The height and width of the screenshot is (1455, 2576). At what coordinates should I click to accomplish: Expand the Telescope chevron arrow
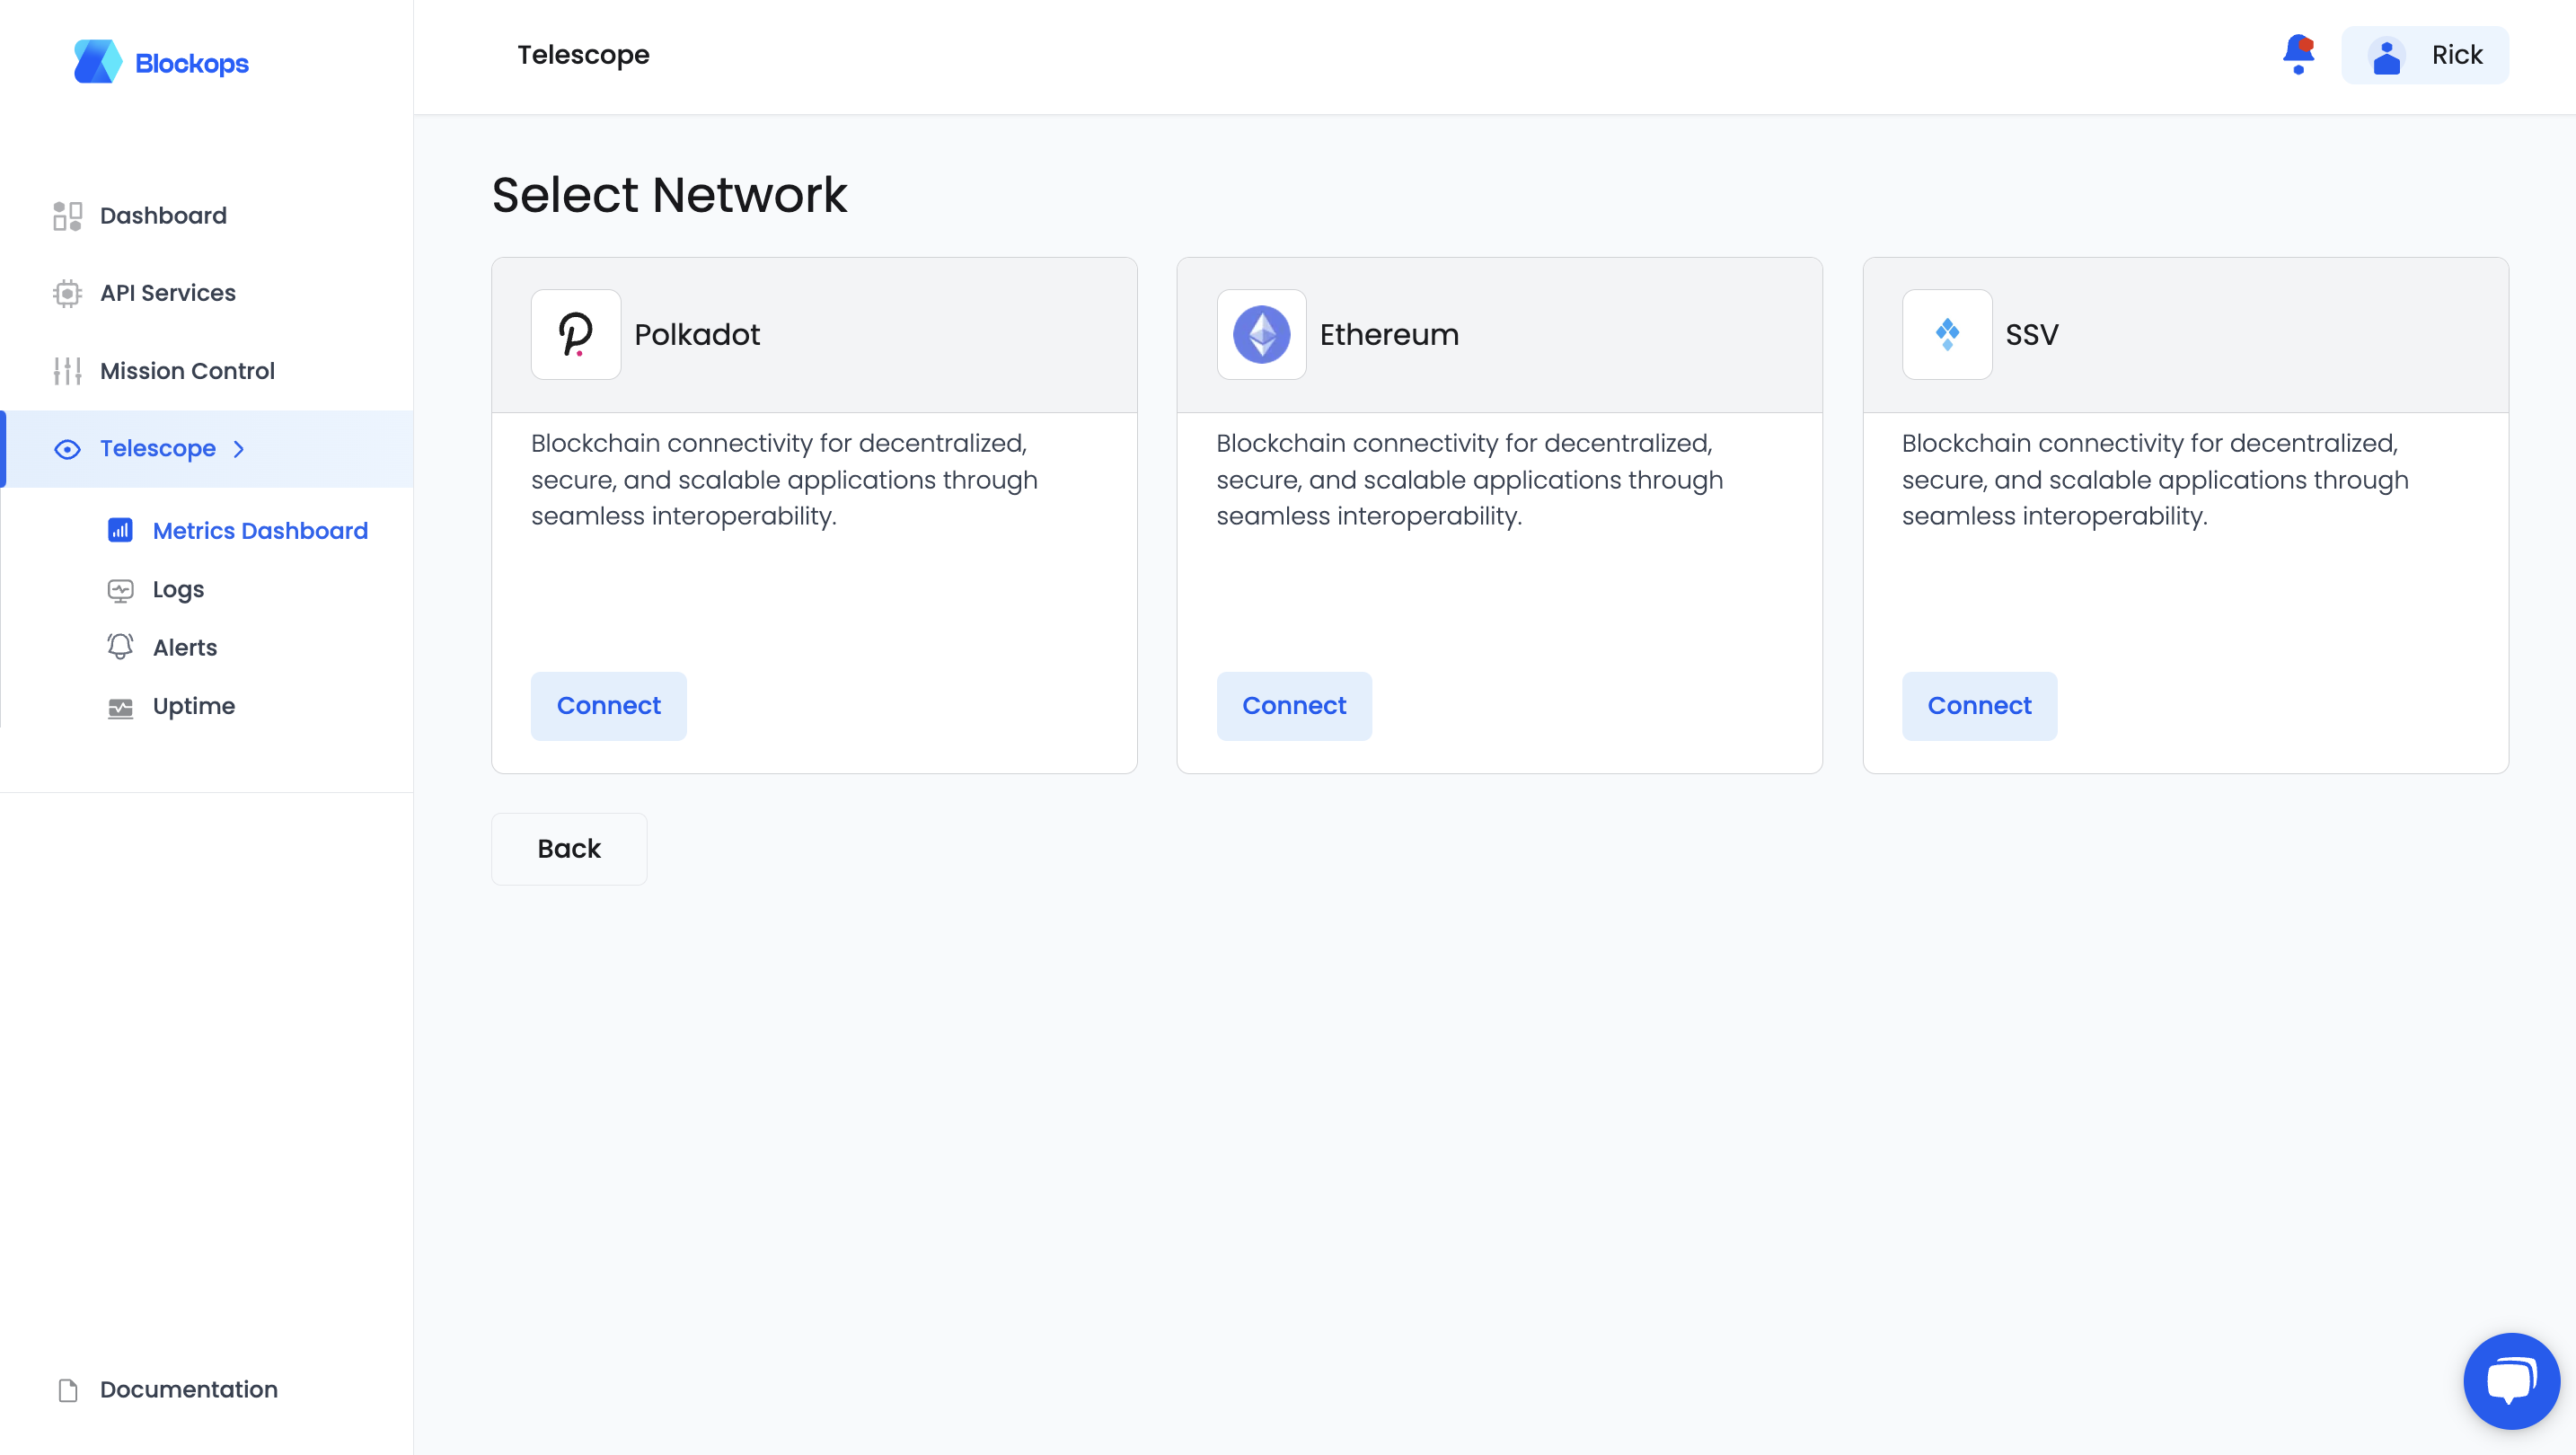pyautogui.click(x=239, y=449)
